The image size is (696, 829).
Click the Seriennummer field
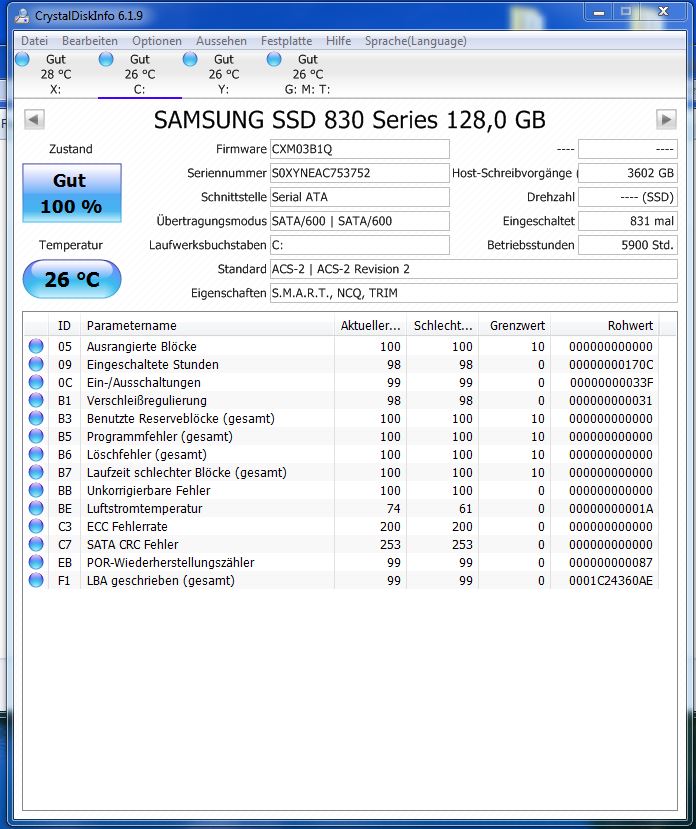[360, 173]
